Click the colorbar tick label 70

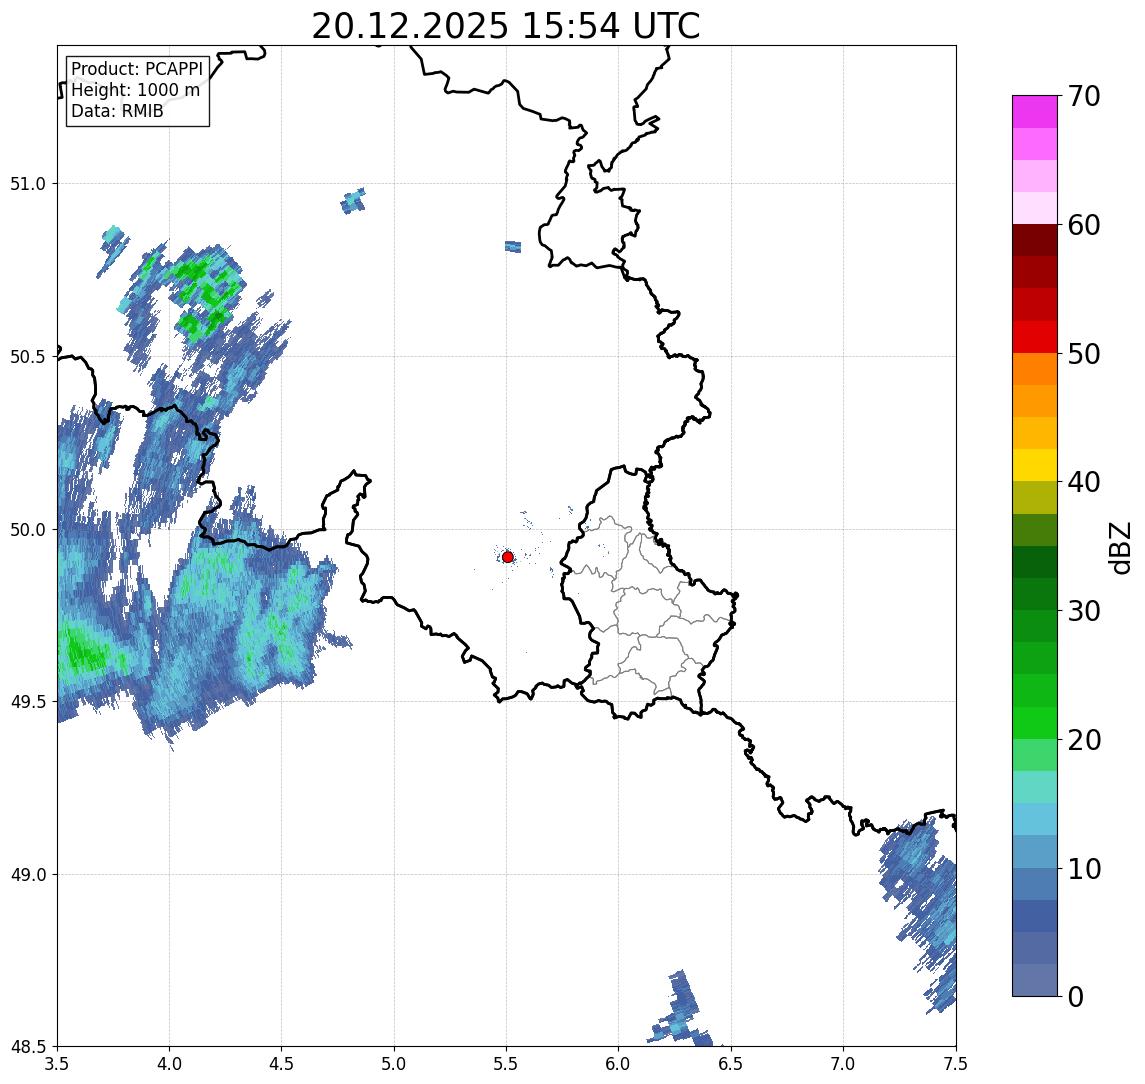1084,96
